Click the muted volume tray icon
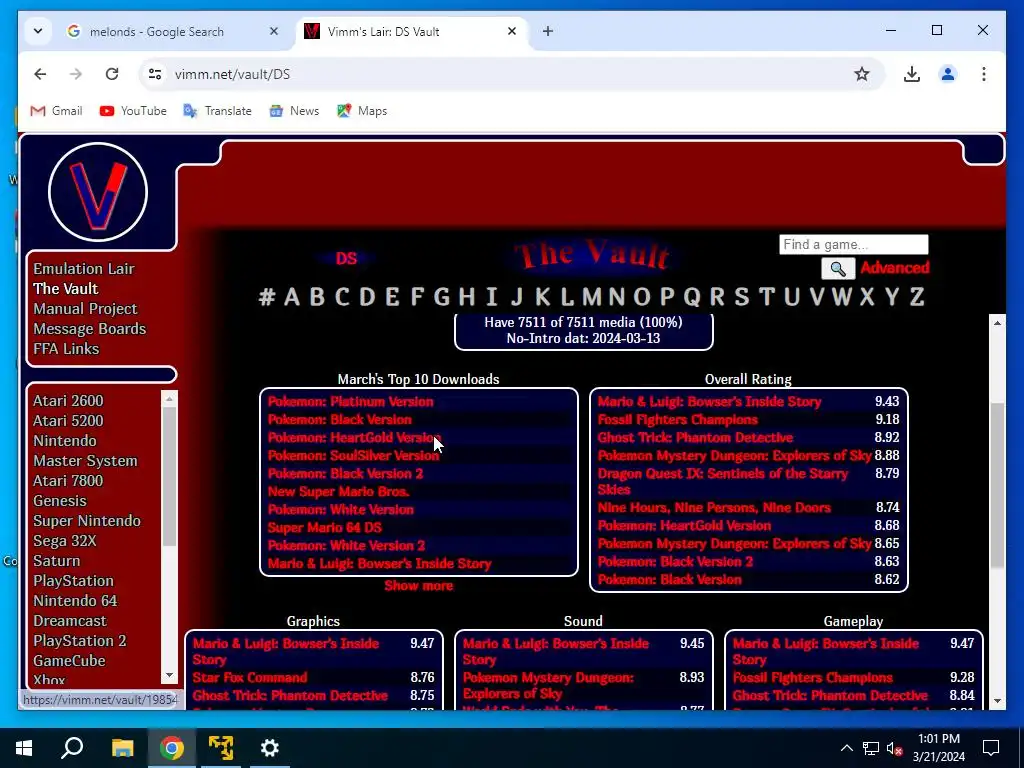 point(894,748)
